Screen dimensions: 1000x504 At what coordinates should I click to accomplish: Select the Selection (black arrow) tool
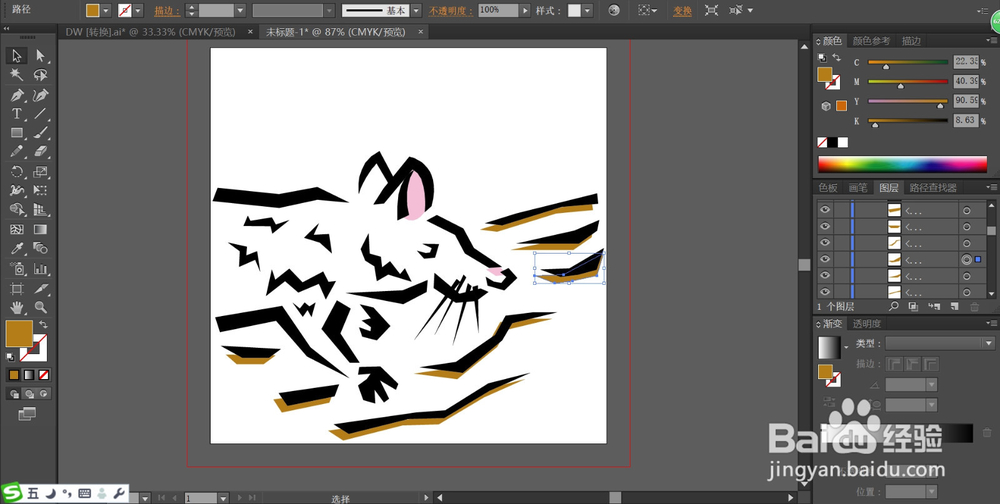tap(17, 56)
